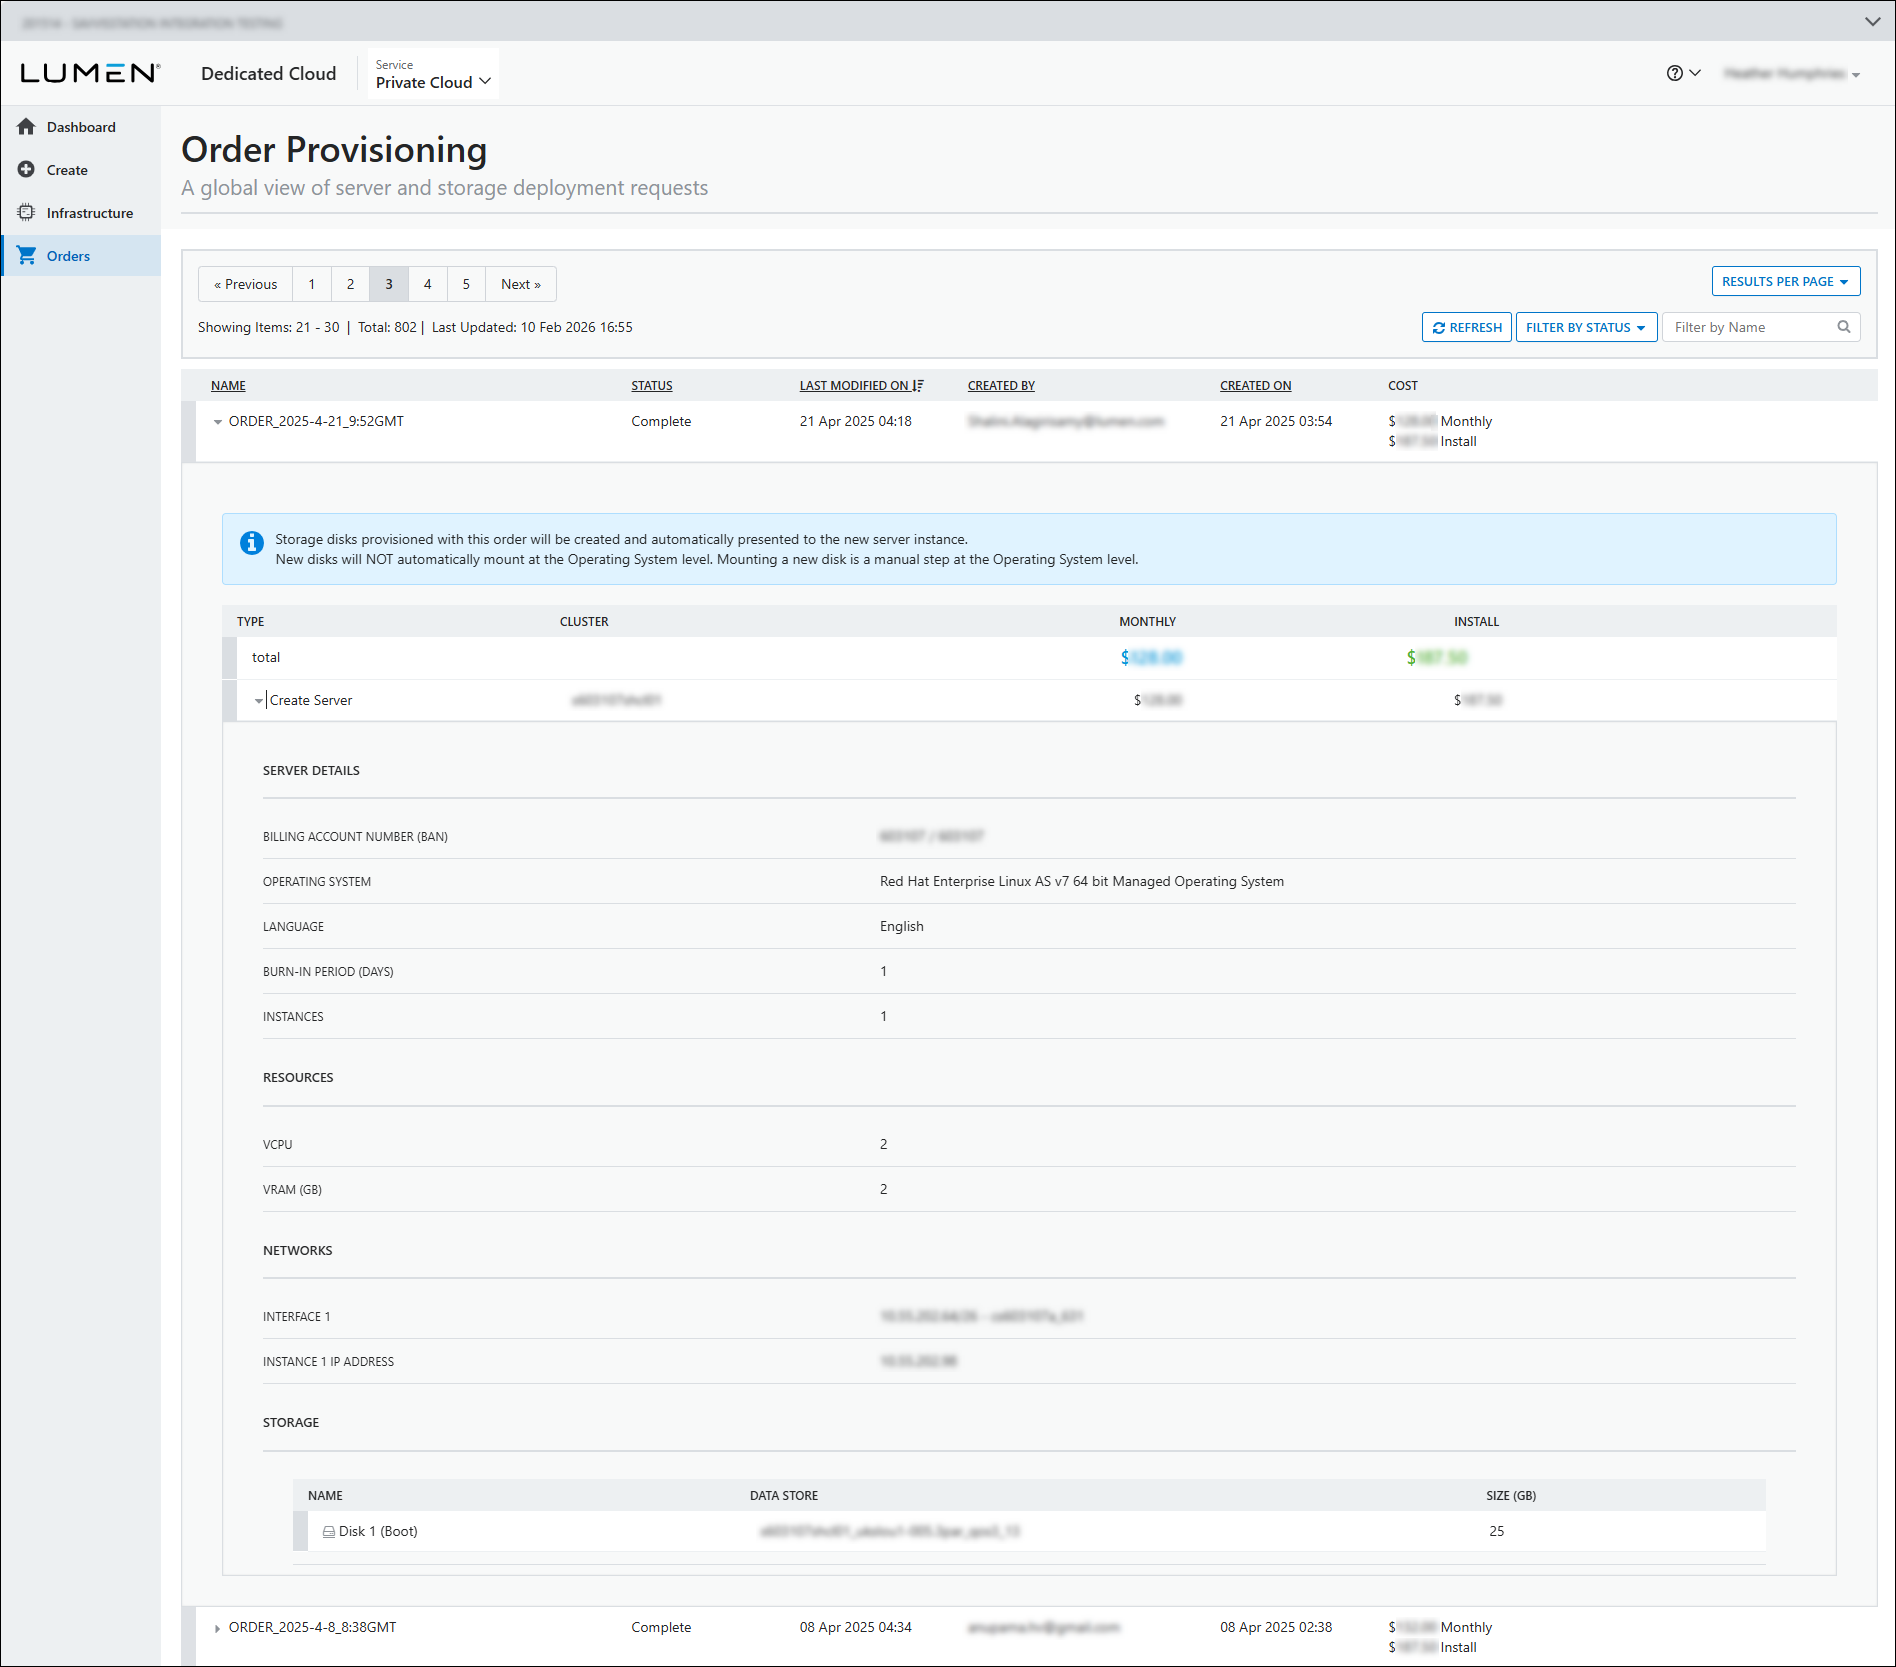This screenshot has width=1896, height=1667.
Task: Sort by Last Modified On header
Action: click(861, 386)
